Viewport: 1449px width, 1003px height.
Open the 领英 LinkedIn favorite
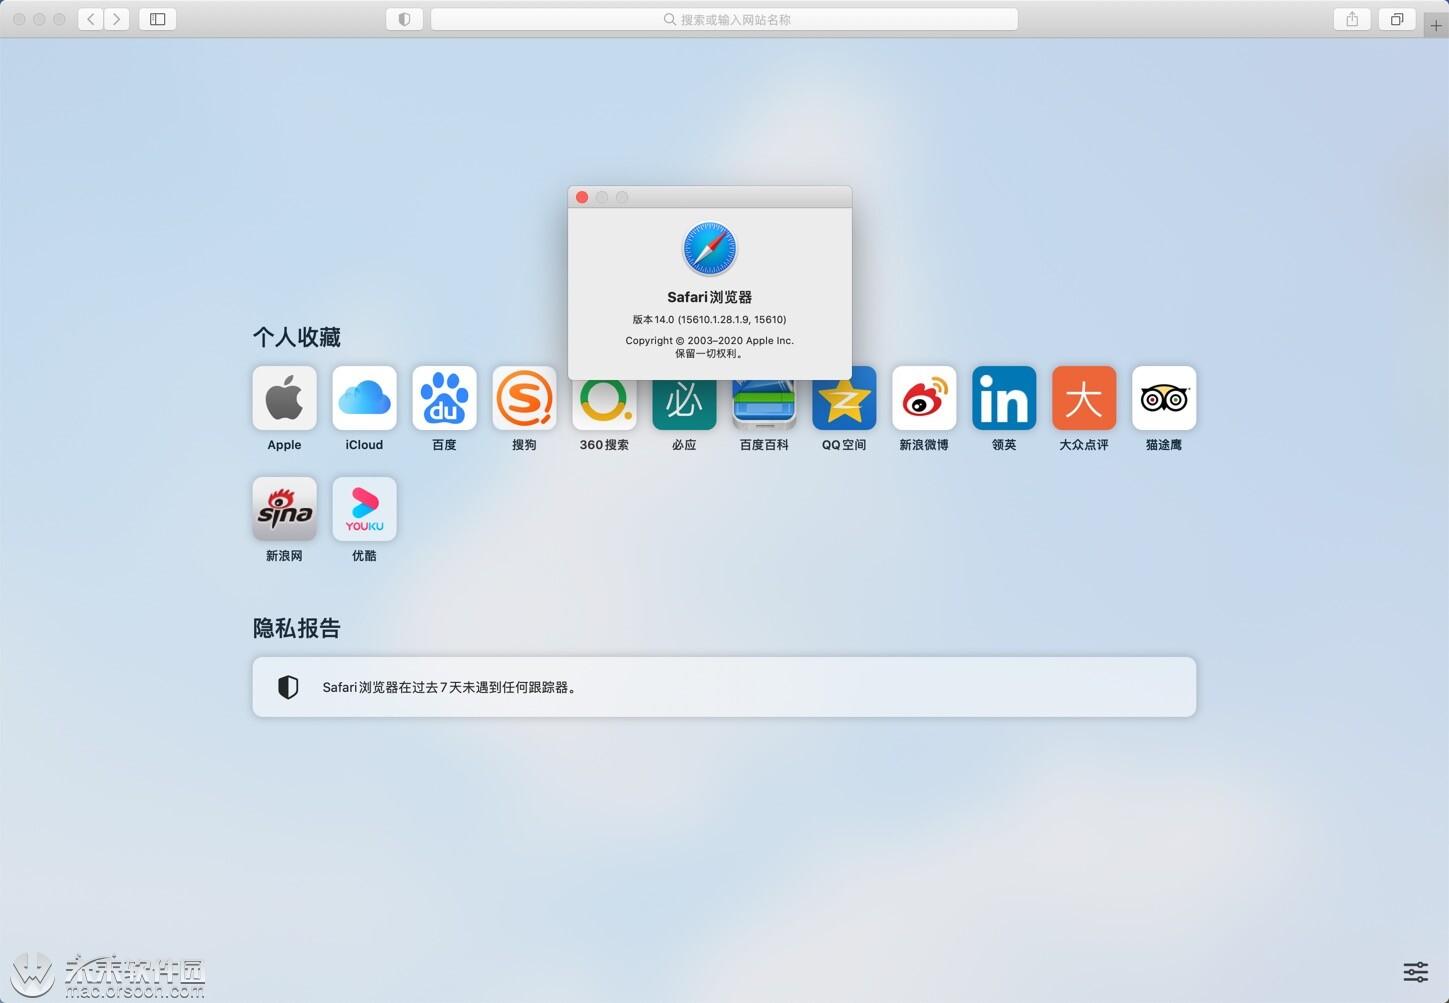[1003, 397]
